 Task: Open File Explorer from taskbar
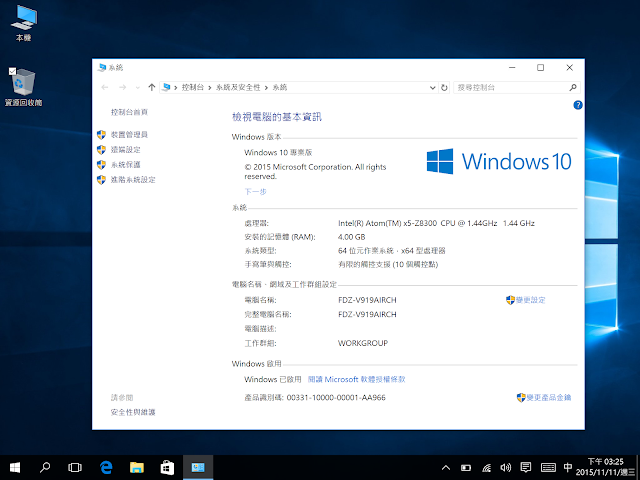(x=137, y=467)
